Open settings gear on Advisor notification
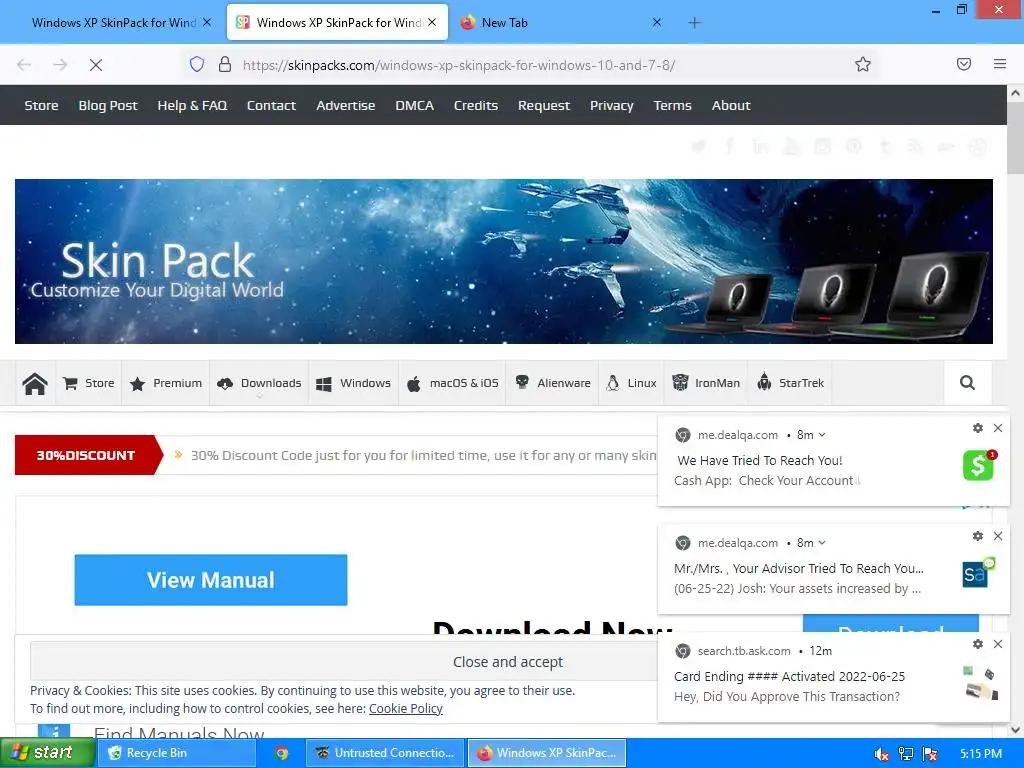Image resolution: width=1024 pixels, height=768 pixels. click(x=978, y=536)
